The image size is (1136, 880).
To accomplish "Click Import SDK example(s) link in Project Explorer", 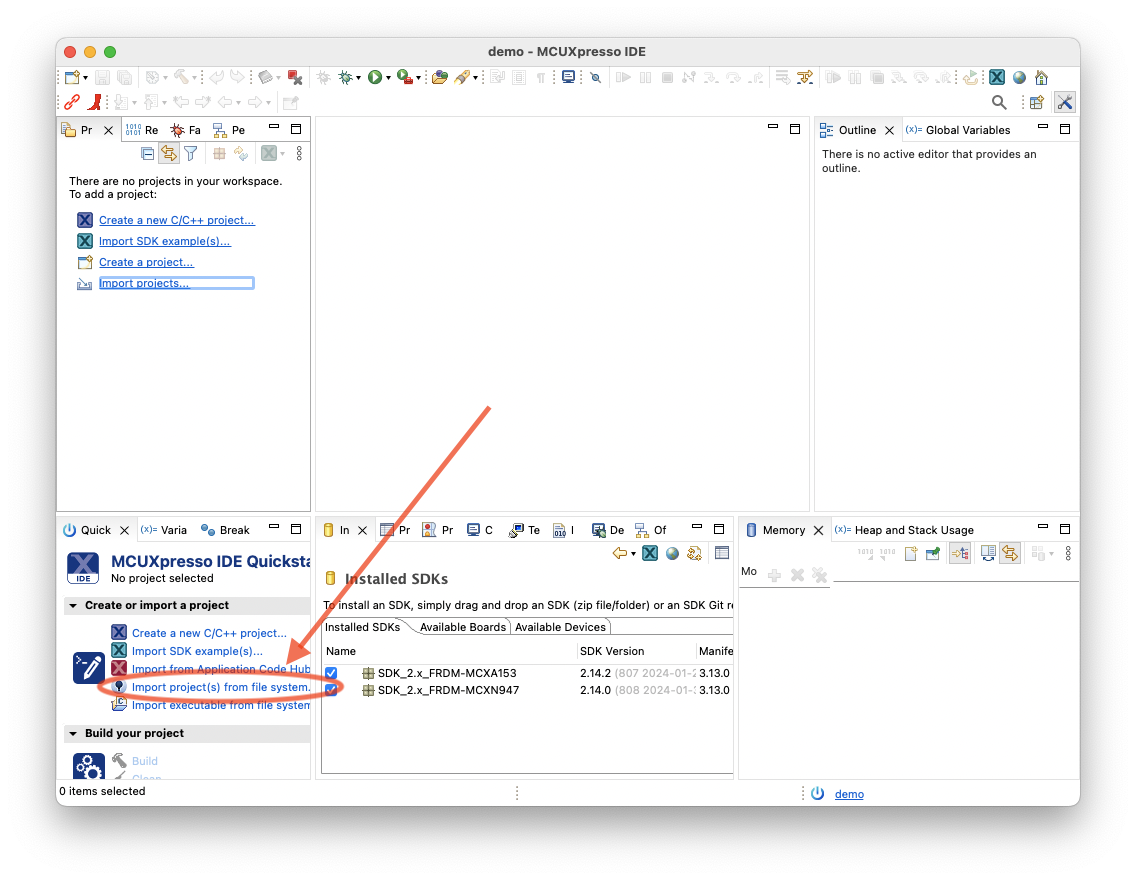I will 164,241.
